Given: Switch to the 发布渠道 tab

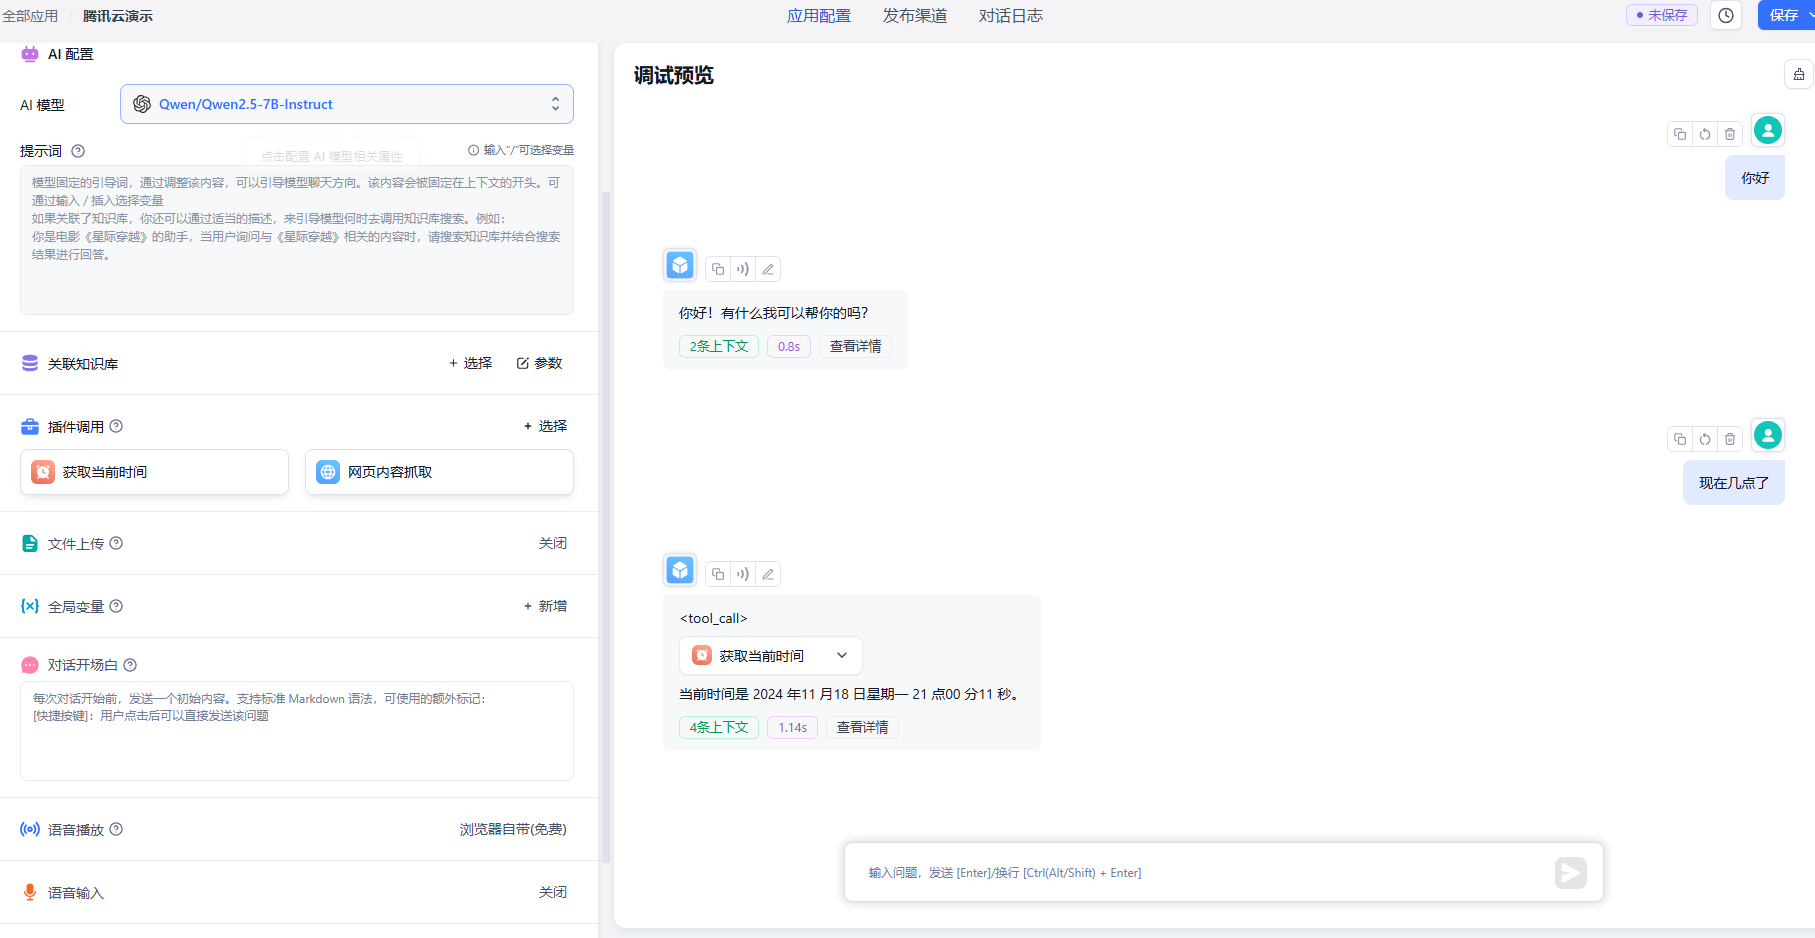Looking at the screenshot, I should [x=915, y=16].
